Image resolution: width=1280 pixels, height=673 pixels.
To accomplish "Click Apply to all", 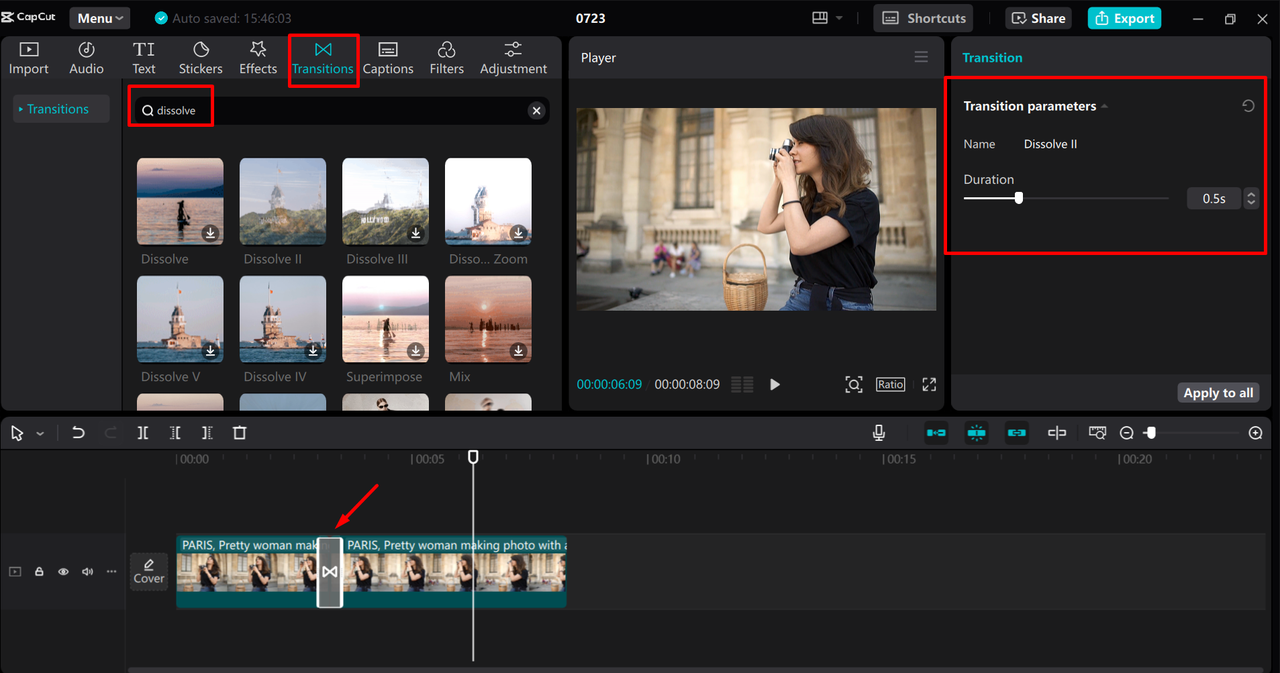I will tap(1218, 393).
